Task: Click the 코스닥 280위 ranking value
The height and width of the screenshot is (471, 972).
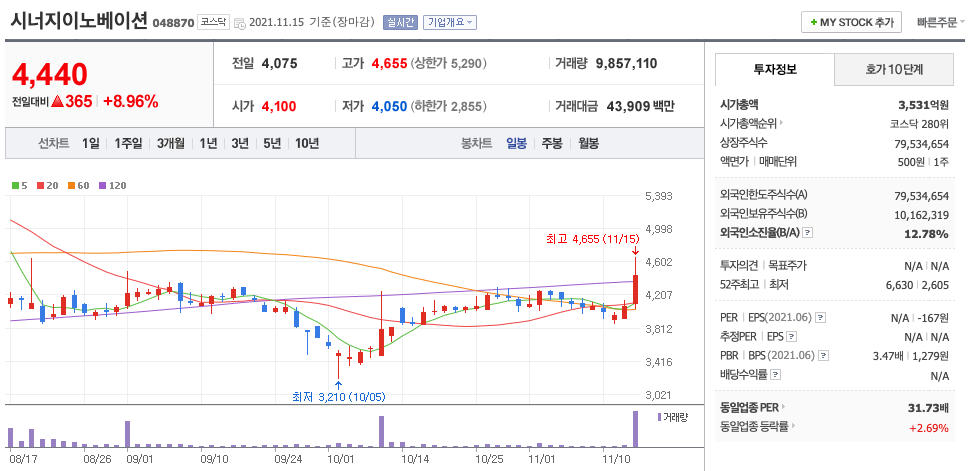Action: (920, 123)
